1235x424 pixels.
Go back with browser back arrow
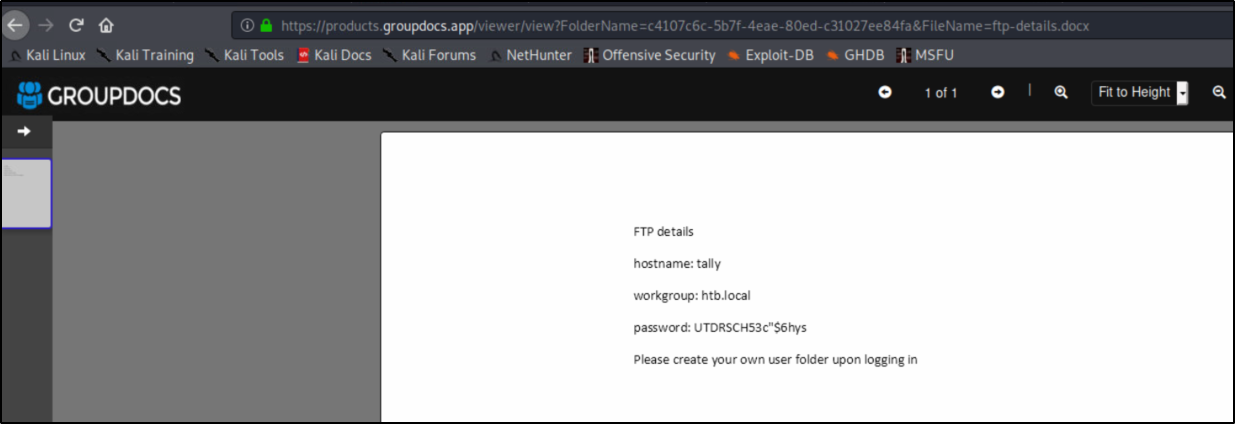[16, 25]
